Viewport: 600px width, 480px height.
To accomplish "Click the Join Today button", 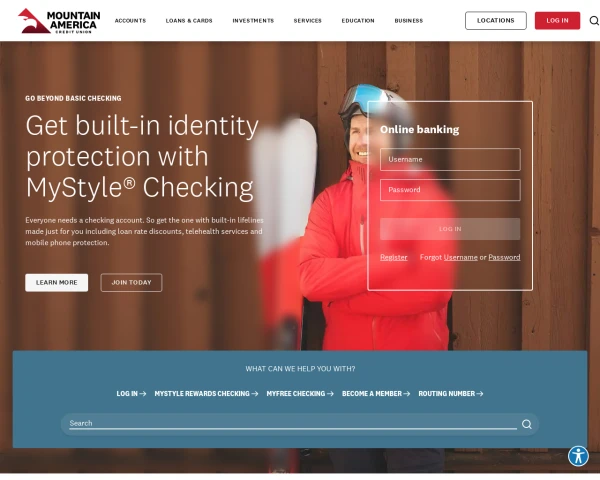I will 131,282.
